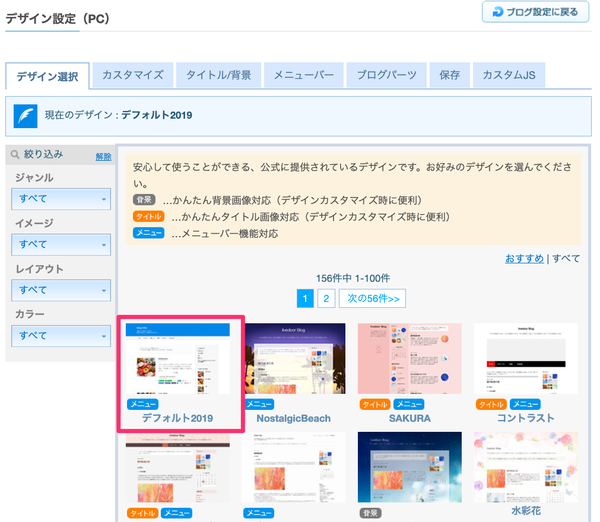600x522 pixels.
Task: Click the magnifier icon beside 絞り込み
Action: [15, 154]
